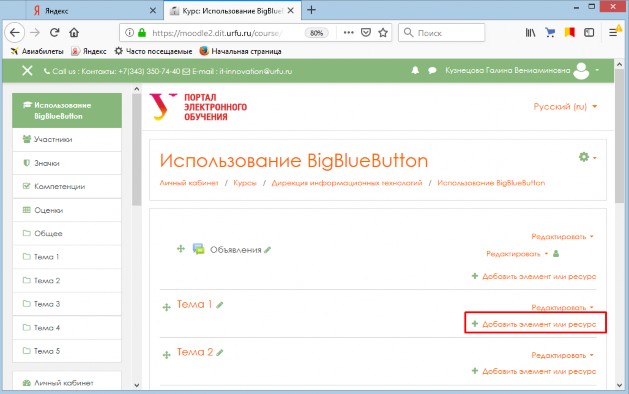
Task: Open Тема 2 Редактировать dropdown
Action: tap(562, 355)
